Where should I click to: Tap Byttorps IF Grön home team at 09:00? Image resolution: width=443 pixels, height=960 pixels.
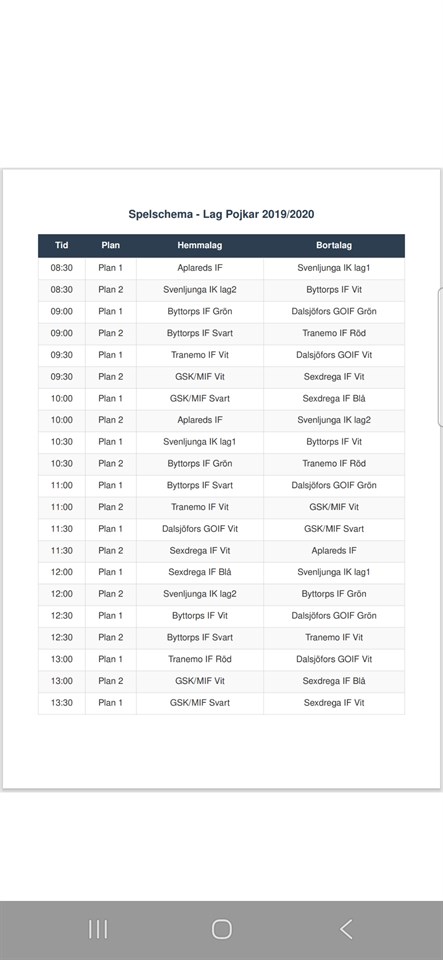[199, 311]
